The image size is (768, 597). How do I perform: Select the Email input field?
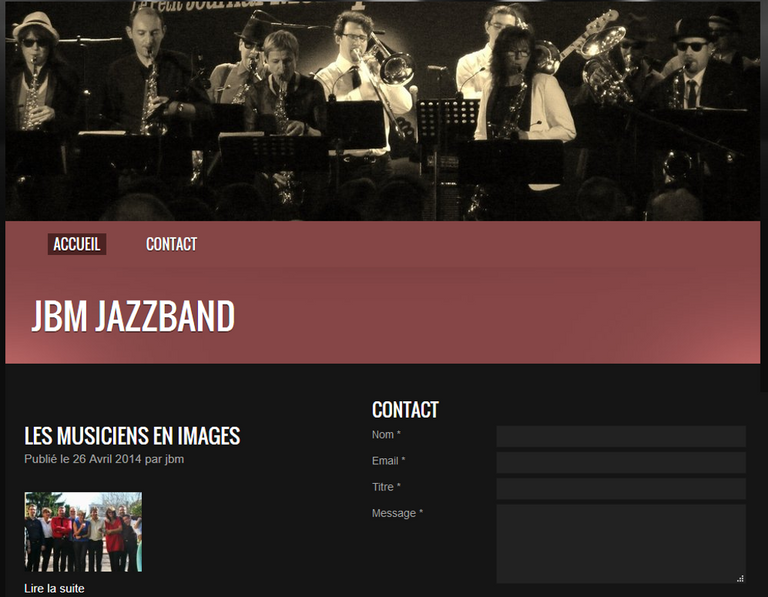tap(621, 462)
